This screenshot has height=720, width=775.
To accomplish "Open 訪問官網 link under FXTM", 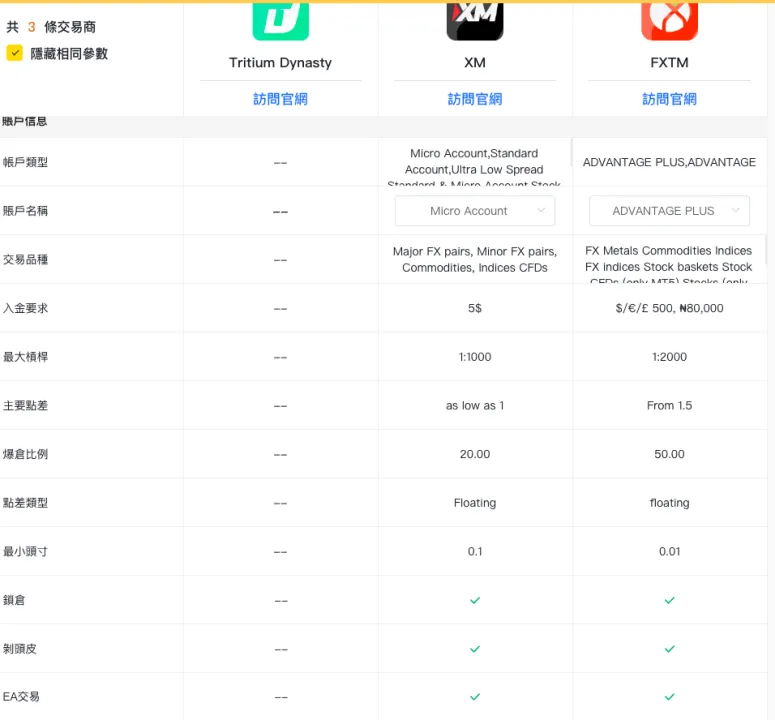I will pyautogui.click(x=669, y=99).
